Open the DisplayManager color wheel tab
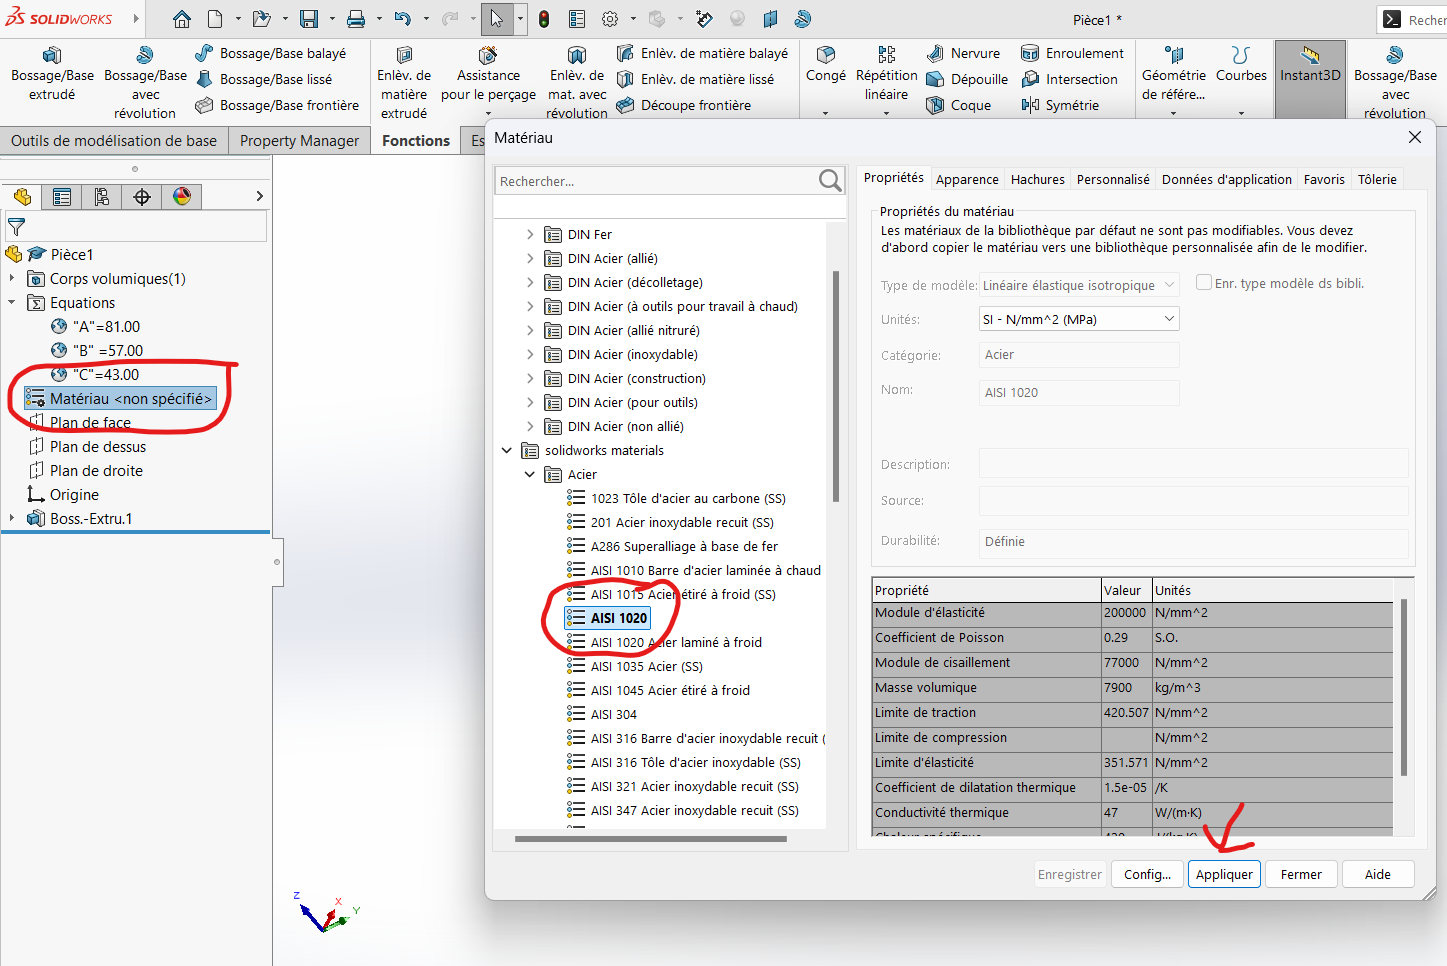The image size is (1447, 966). [x=181, y=197]
